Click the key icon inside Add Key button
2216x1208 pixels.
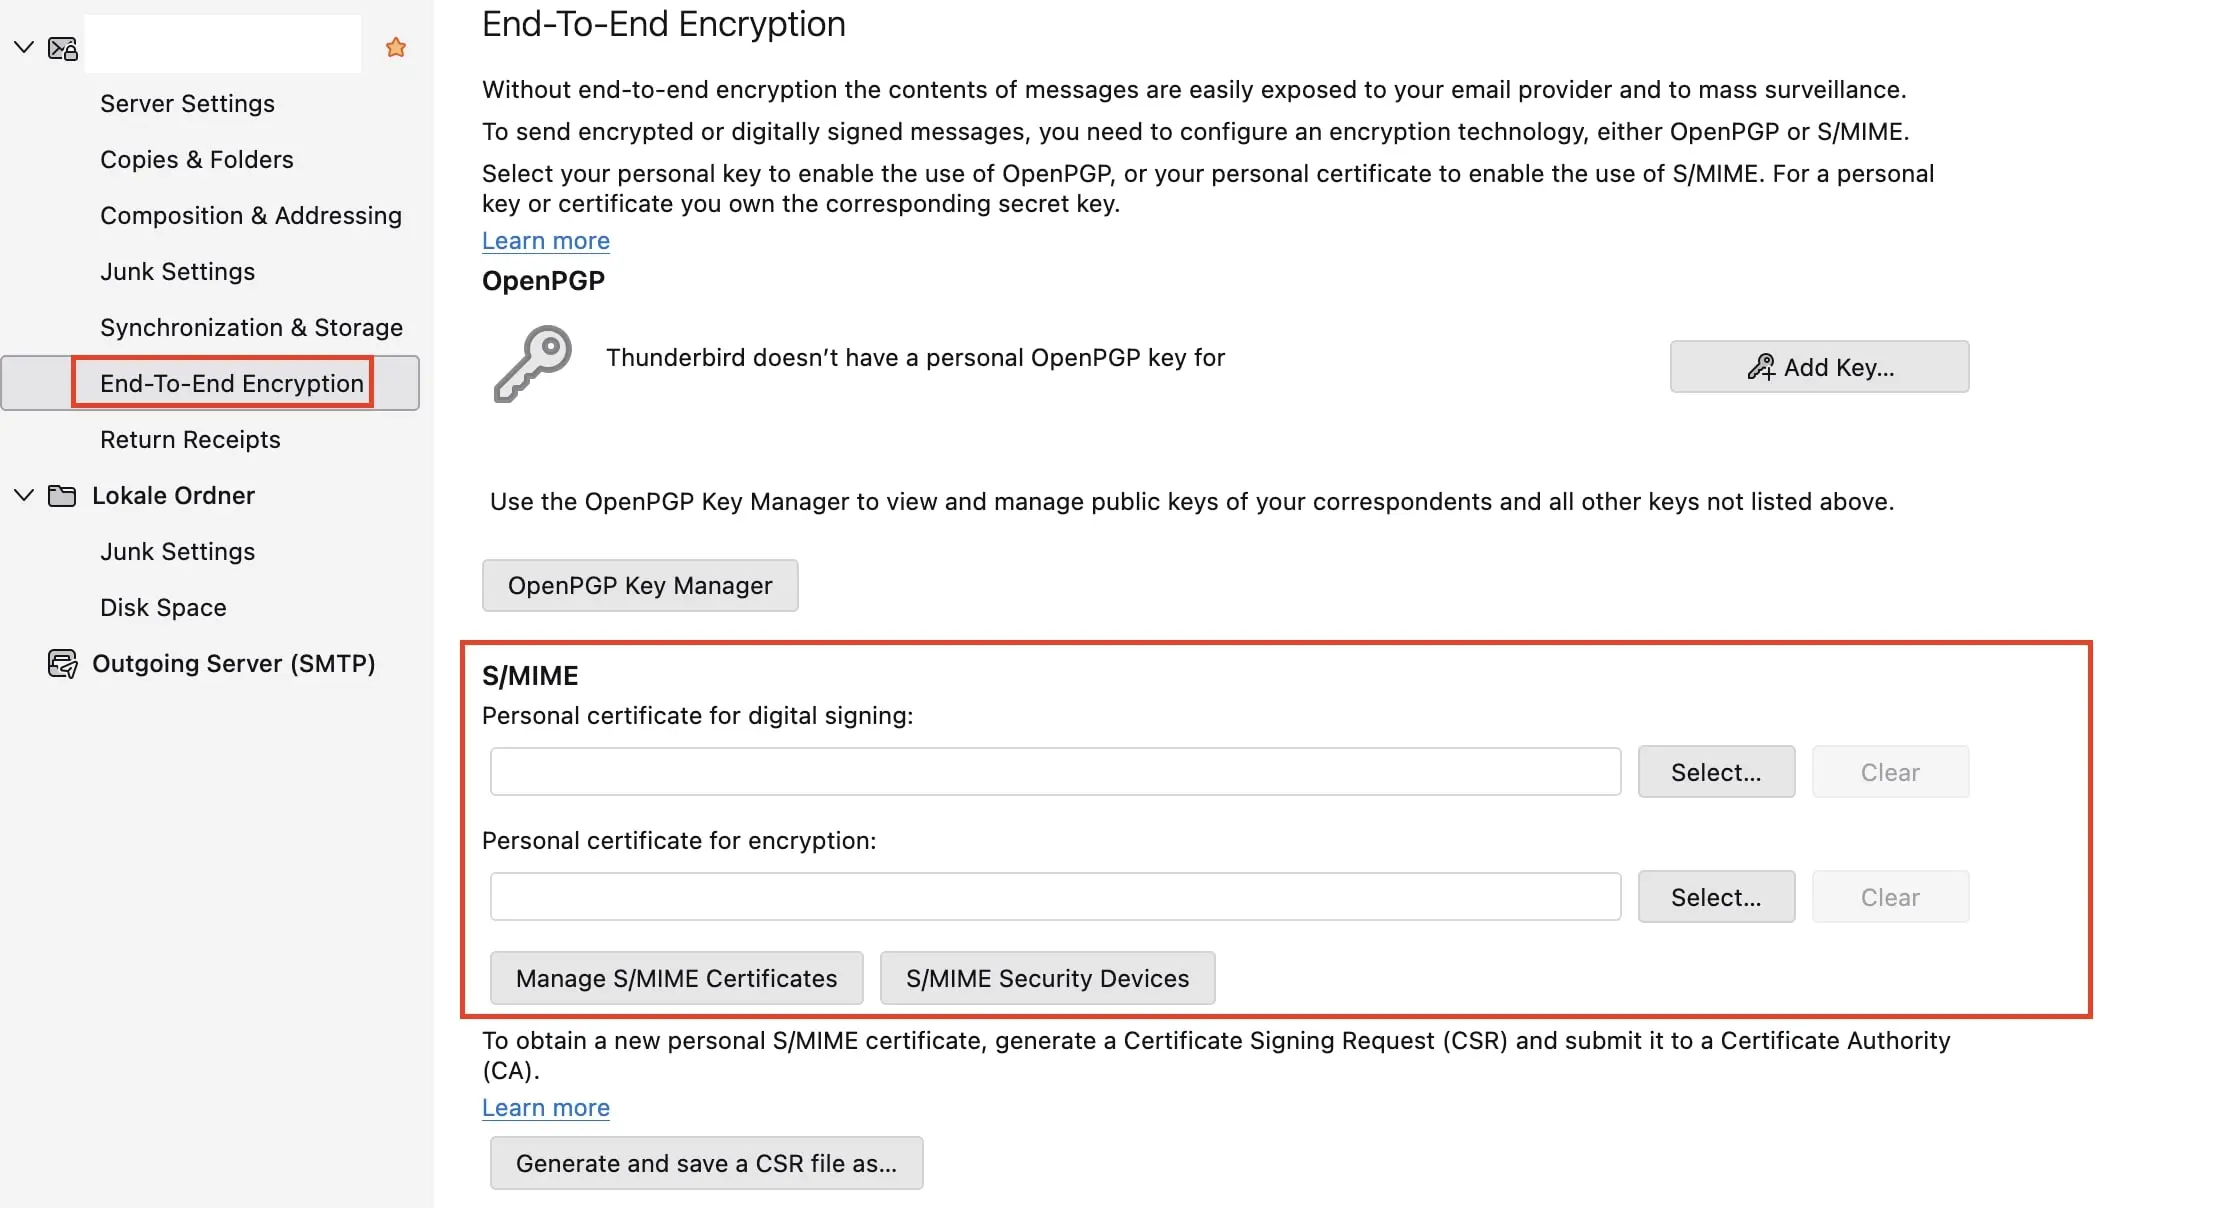click(x=1762, y=366)
